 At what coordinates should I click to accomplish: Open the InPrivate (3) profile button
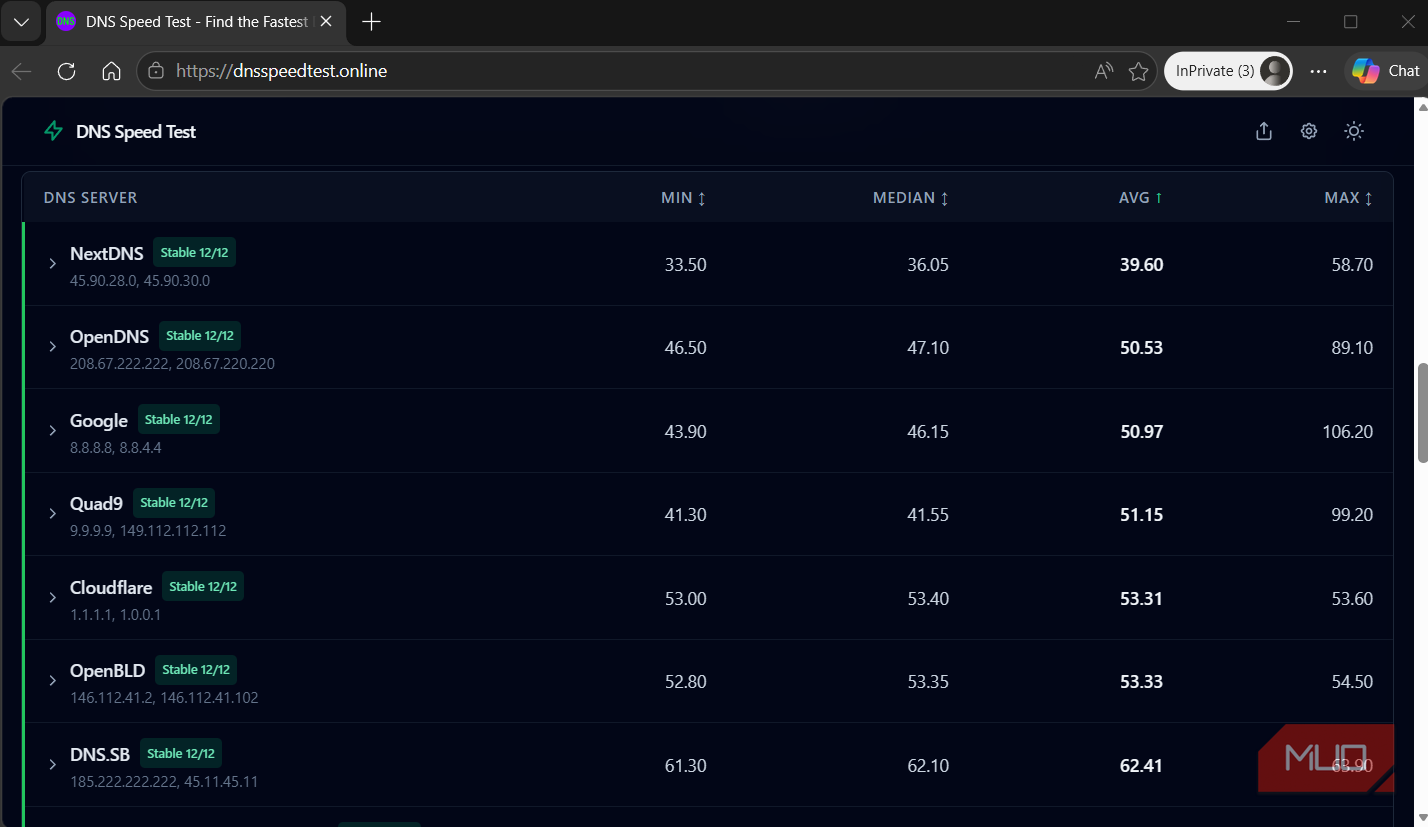tap(1228, 71)
